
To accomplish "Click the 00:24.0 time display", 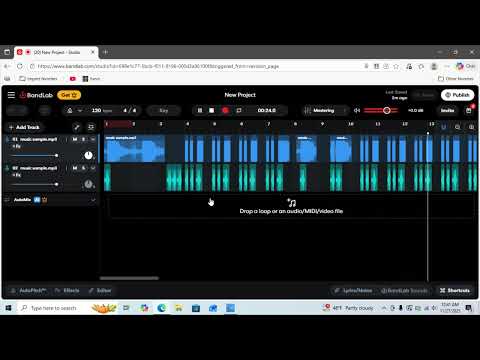I will point(267,110).
